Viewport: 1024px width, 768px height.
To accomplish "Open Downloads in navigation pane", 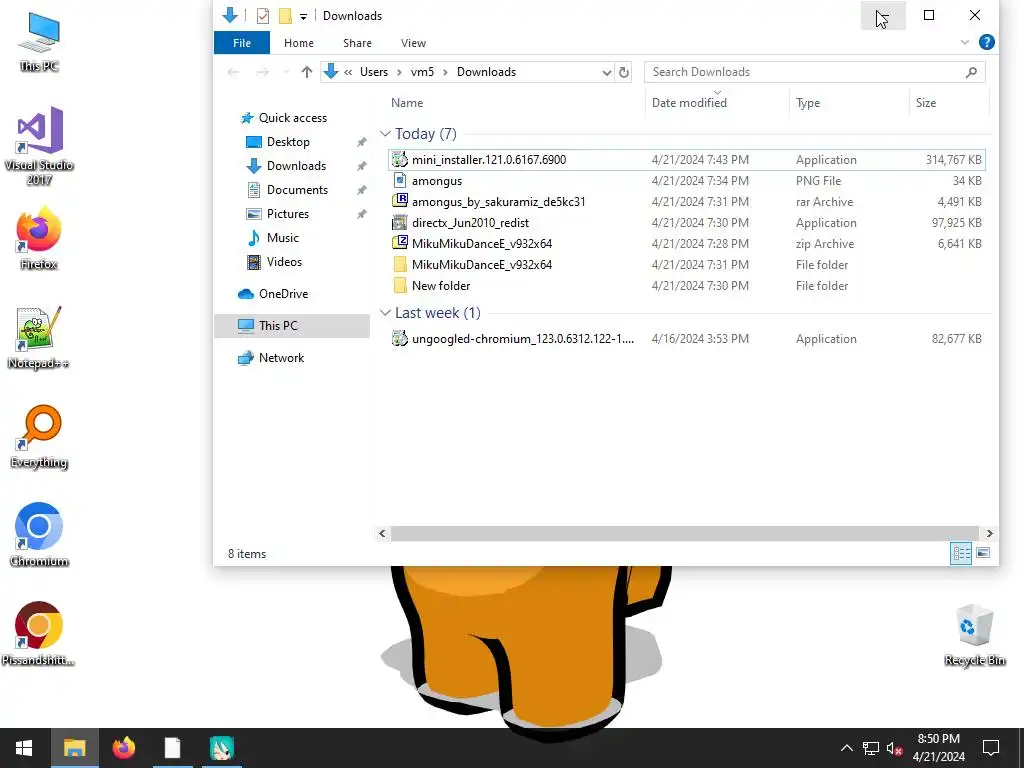I will click(x=296, y=166).
